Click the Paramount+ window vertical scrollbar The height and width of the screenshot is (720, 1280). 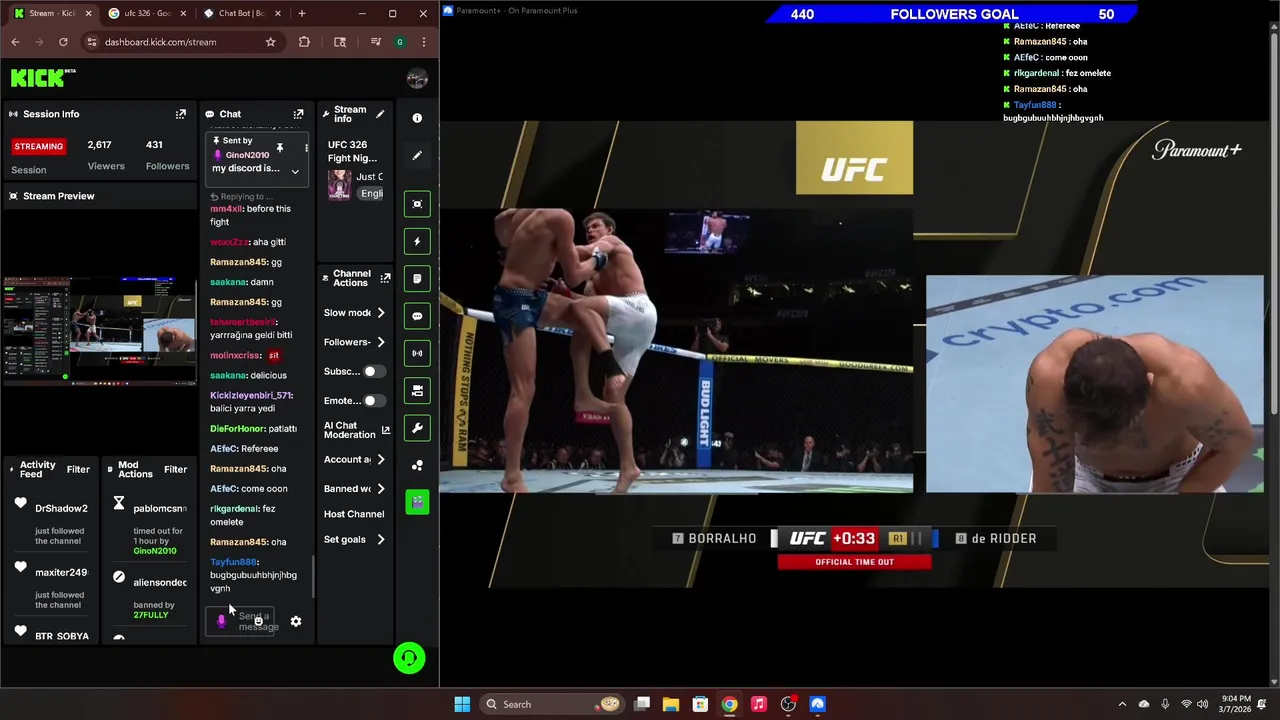tap(1274, 225)
